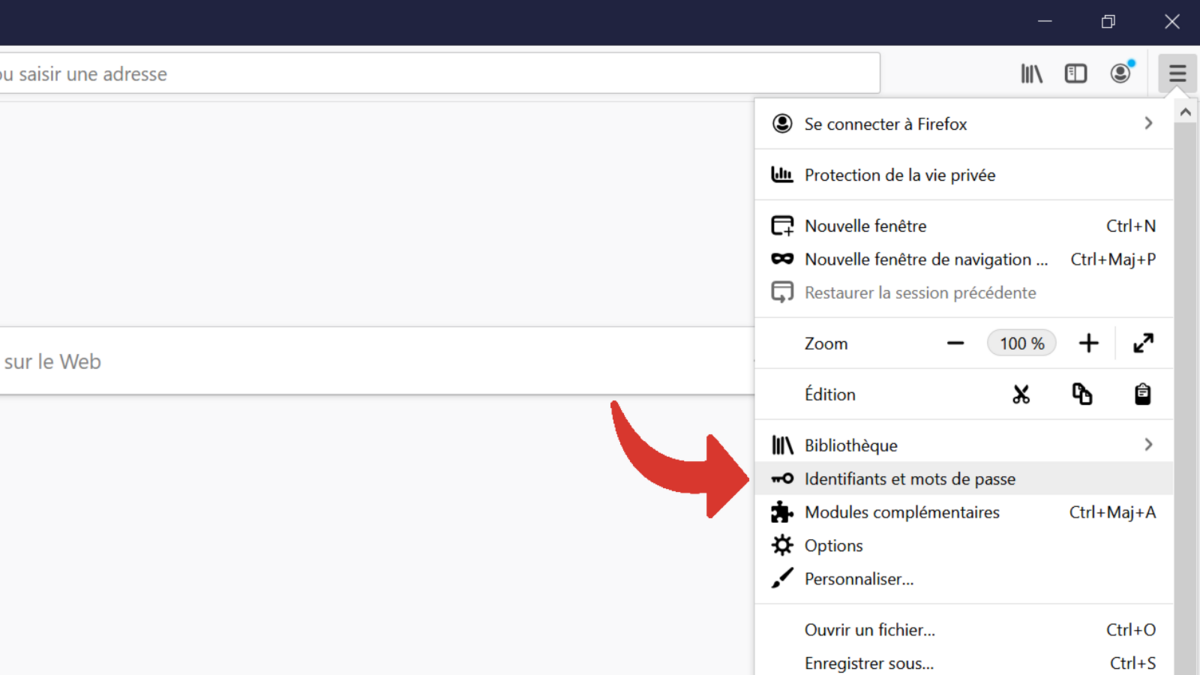Select Nouvelle fenêtre de navigation privée
Viewport: 1200px width, 675px height.
click(x=964, y=259)
